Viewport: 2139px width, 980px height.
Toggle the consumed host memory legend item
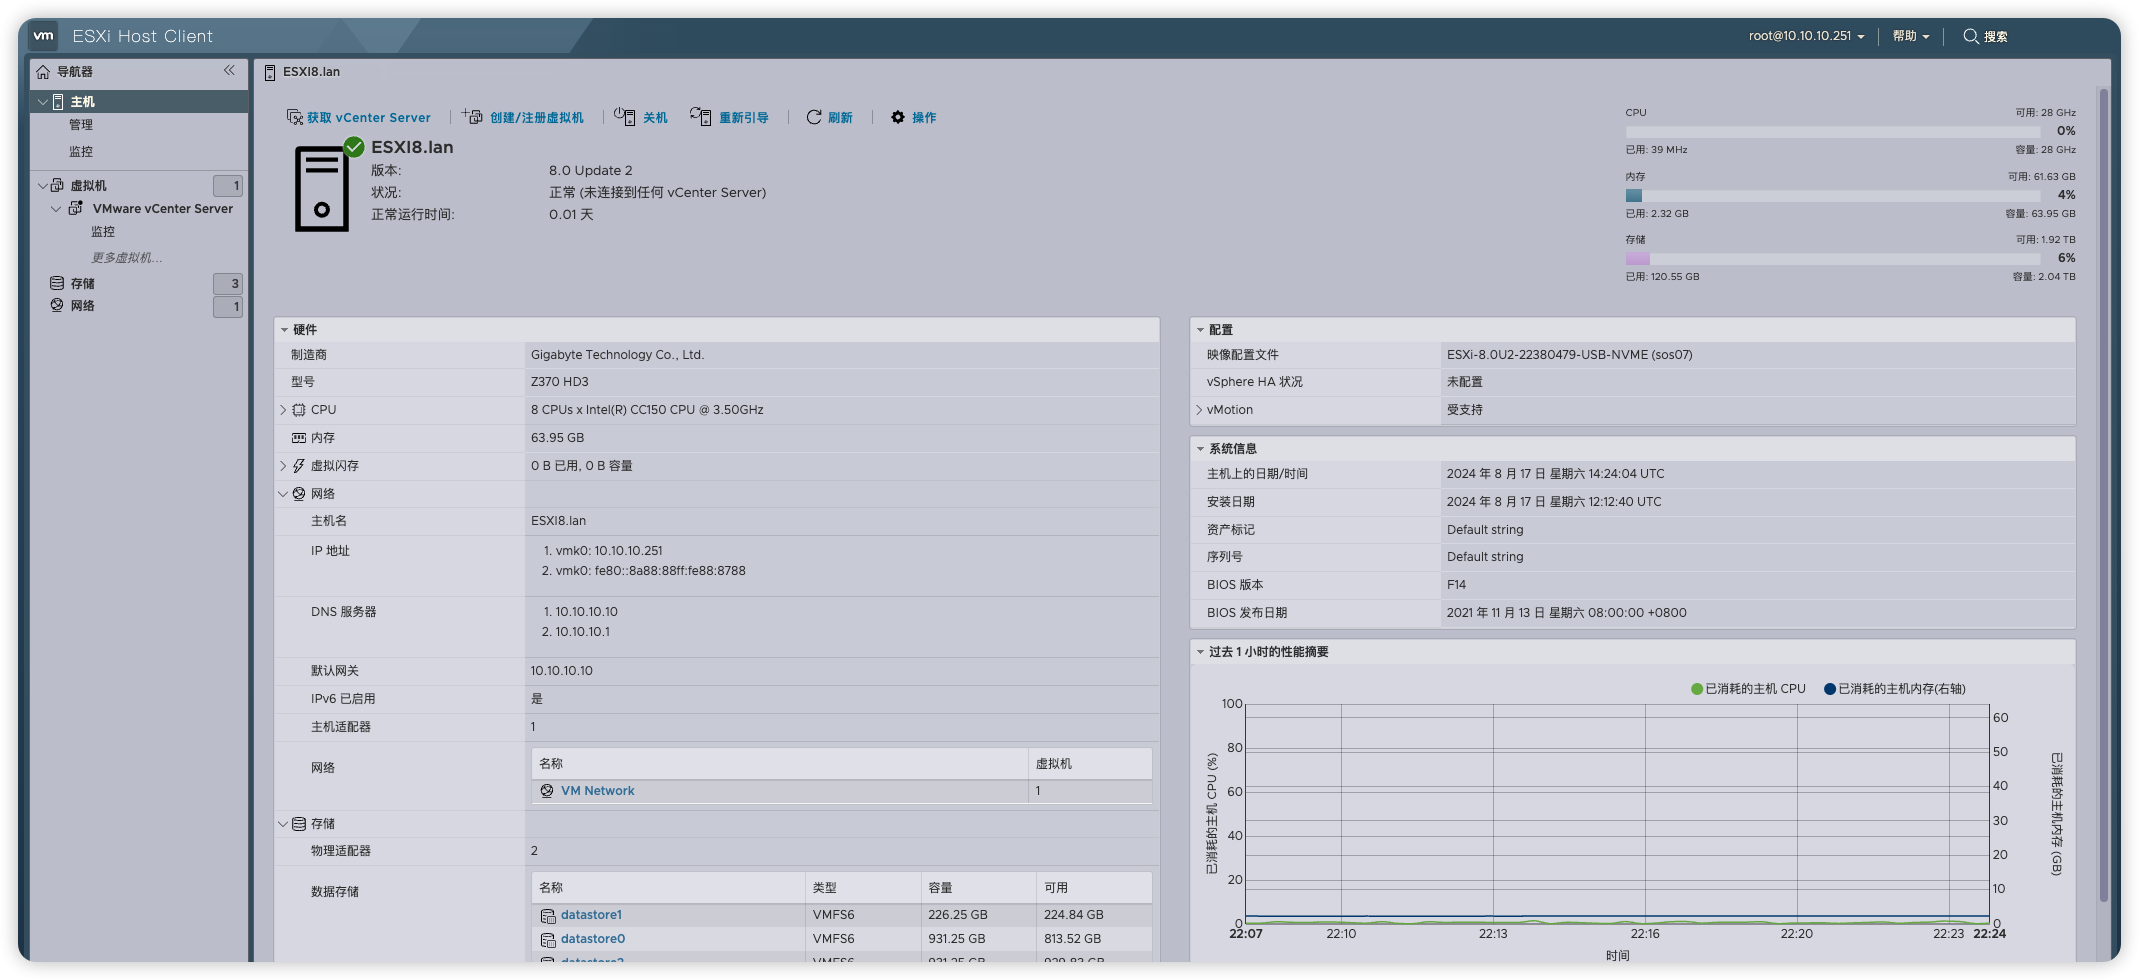(x=1895, y=689)
